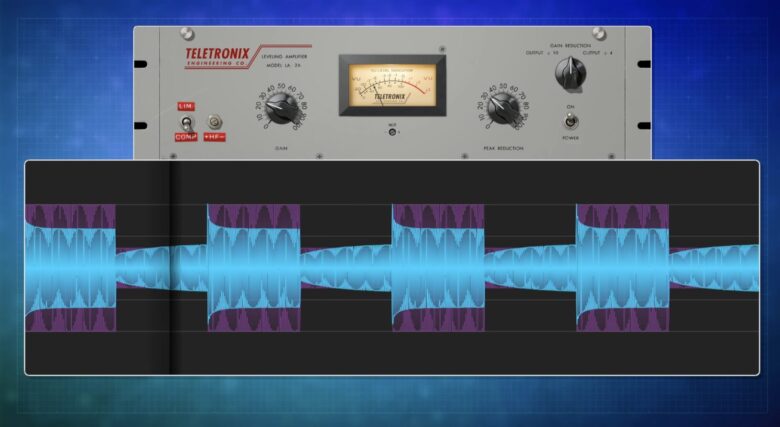The width and height of the screenshot is (780, 427).
Task: Click the red COMP label
Action: (185, 137)
